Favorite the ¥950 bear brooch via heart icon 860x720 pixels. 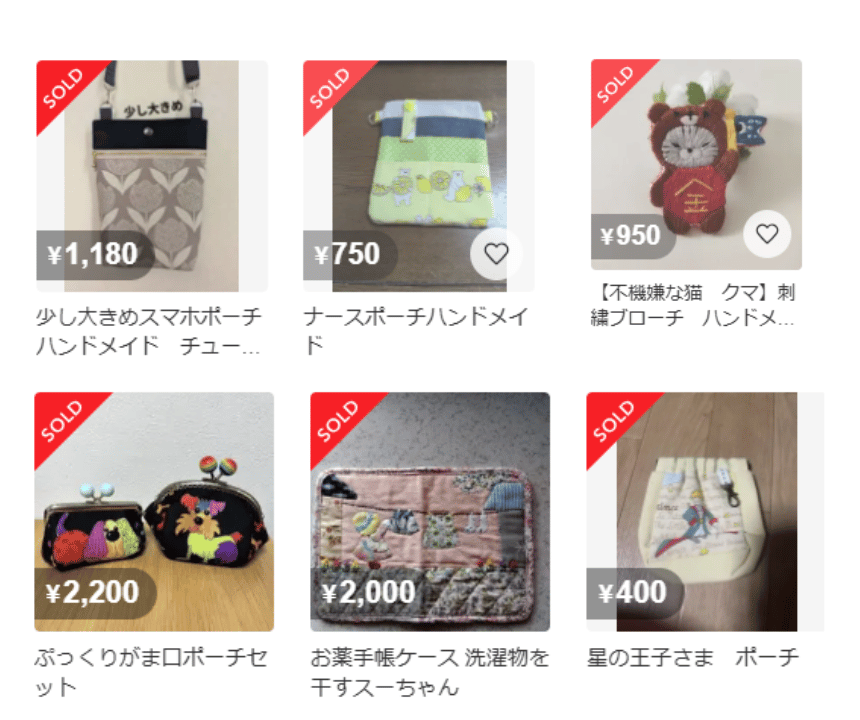767,234
